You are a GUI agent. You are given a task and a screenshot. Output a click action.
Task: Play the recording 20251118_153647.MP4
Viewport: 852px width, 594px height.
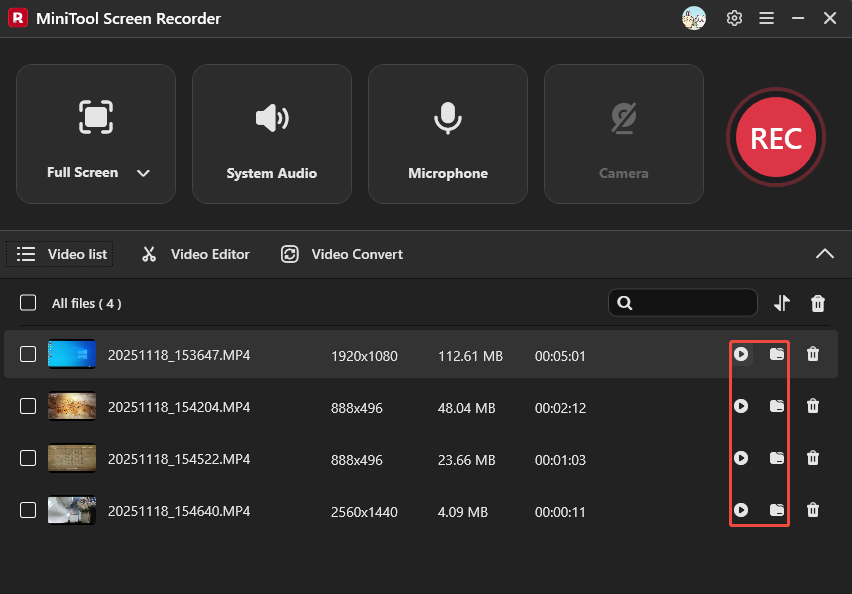(741, 354)
